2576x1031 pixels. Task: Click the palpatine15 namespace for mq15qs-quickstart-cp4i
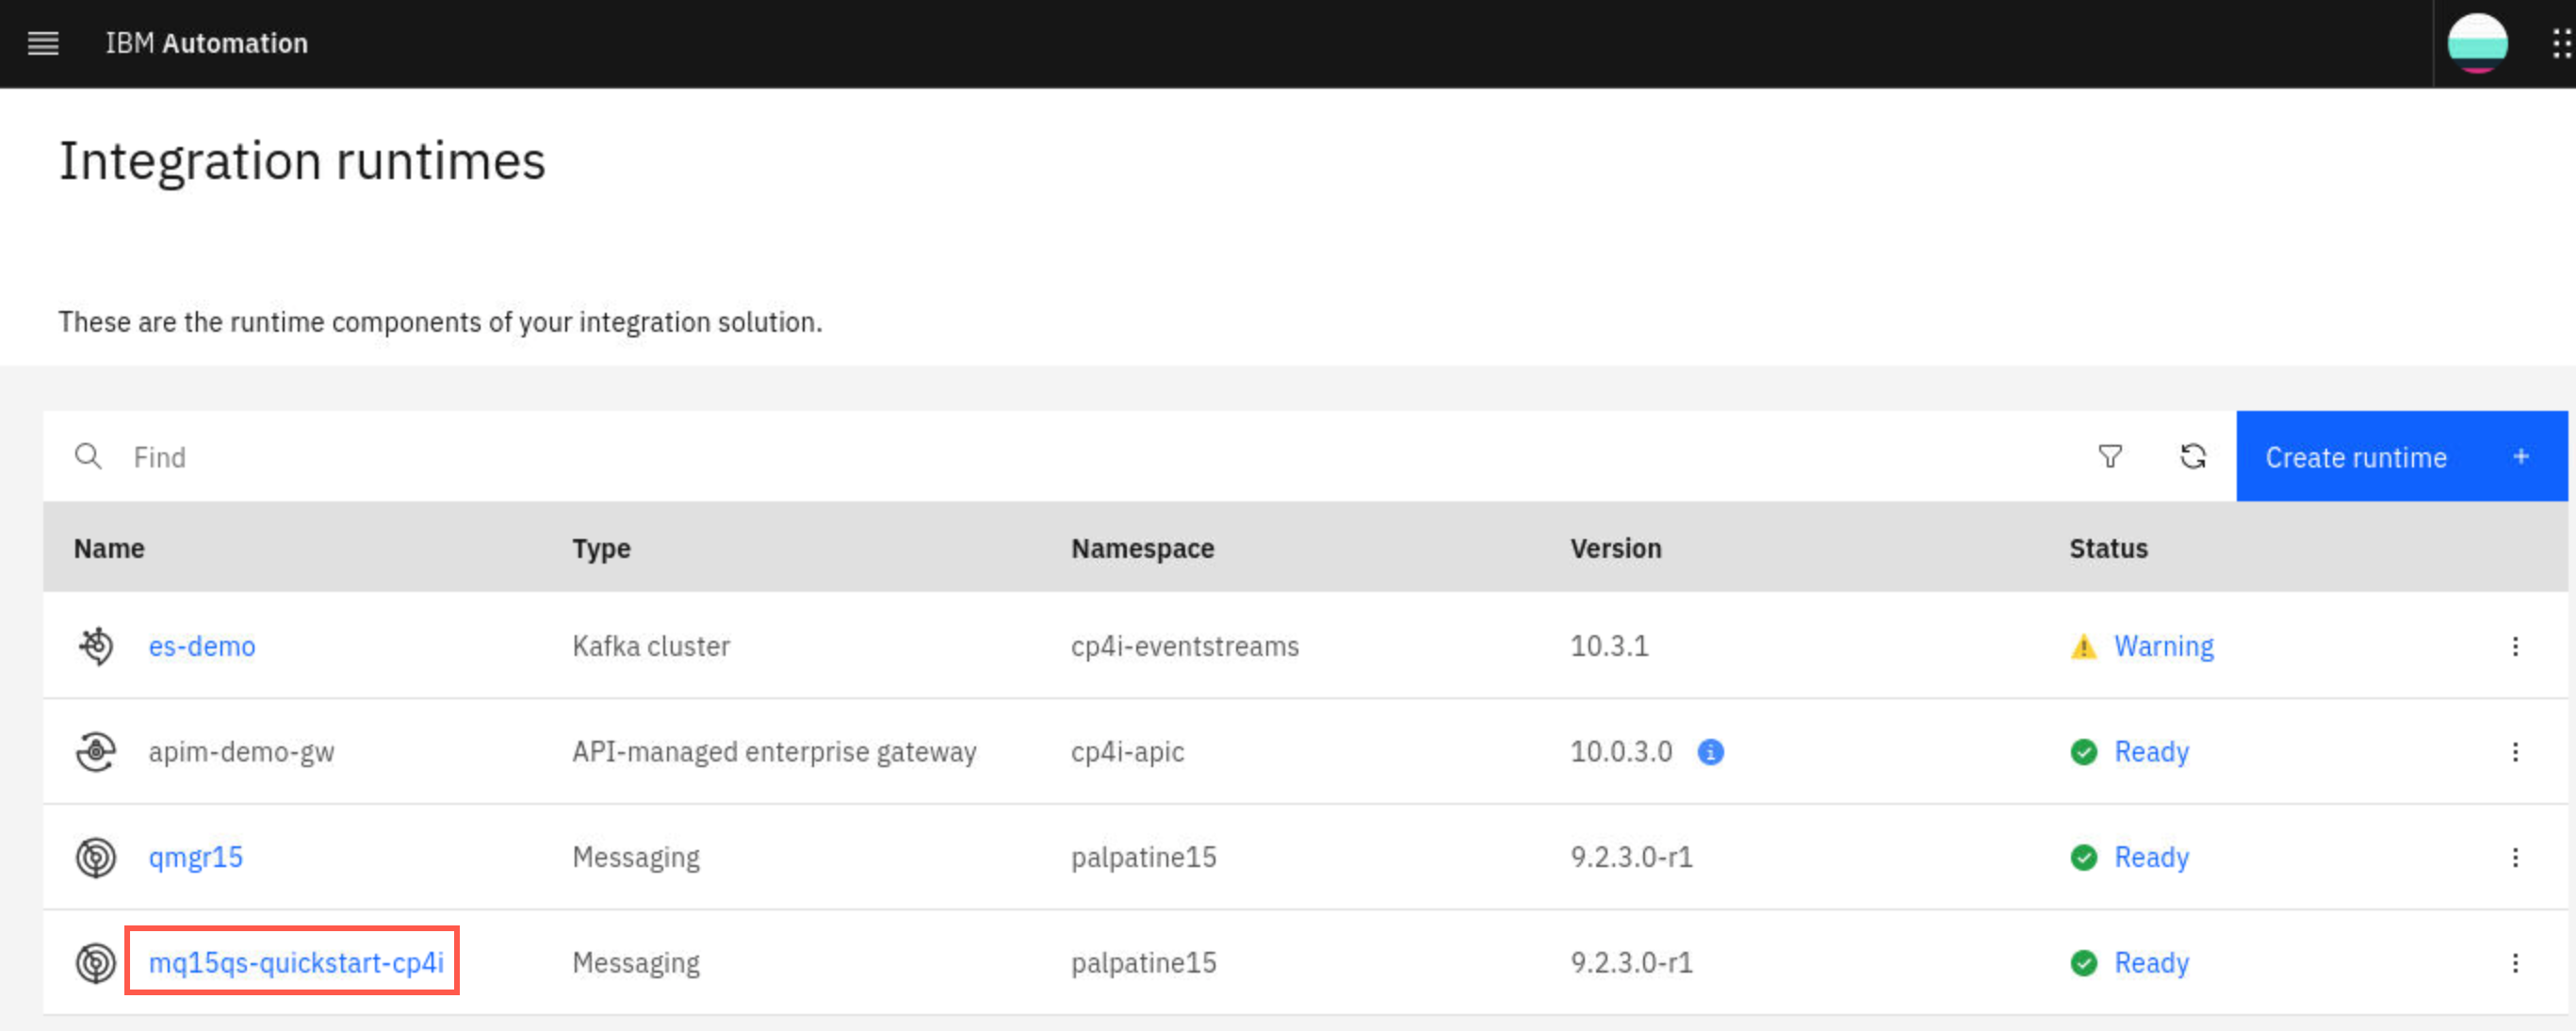pyautogui.click(x=1143, y=963)
